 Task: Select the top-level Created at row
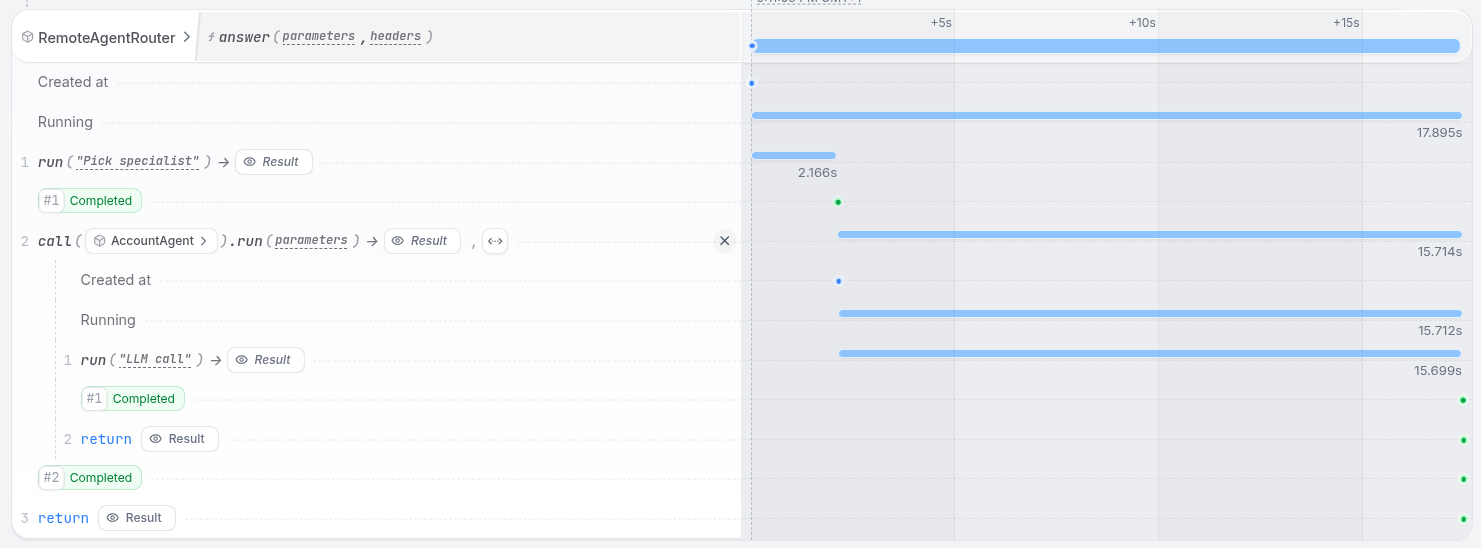pyautogui.click(x=376, y=82)
